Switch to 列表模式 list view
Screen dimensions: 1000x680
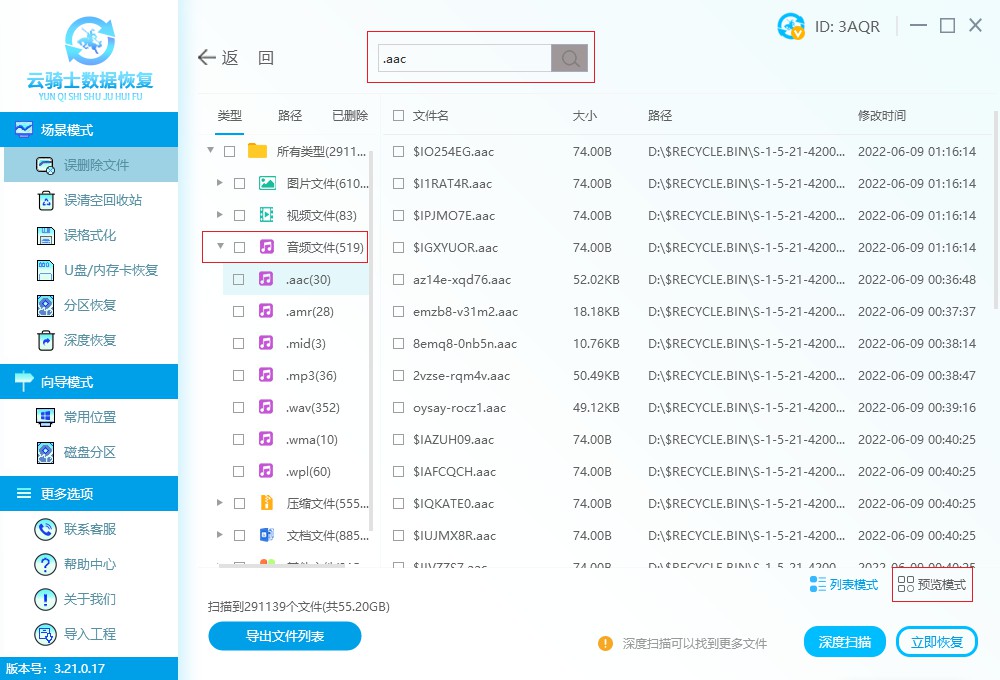click(x=844, y=585)
